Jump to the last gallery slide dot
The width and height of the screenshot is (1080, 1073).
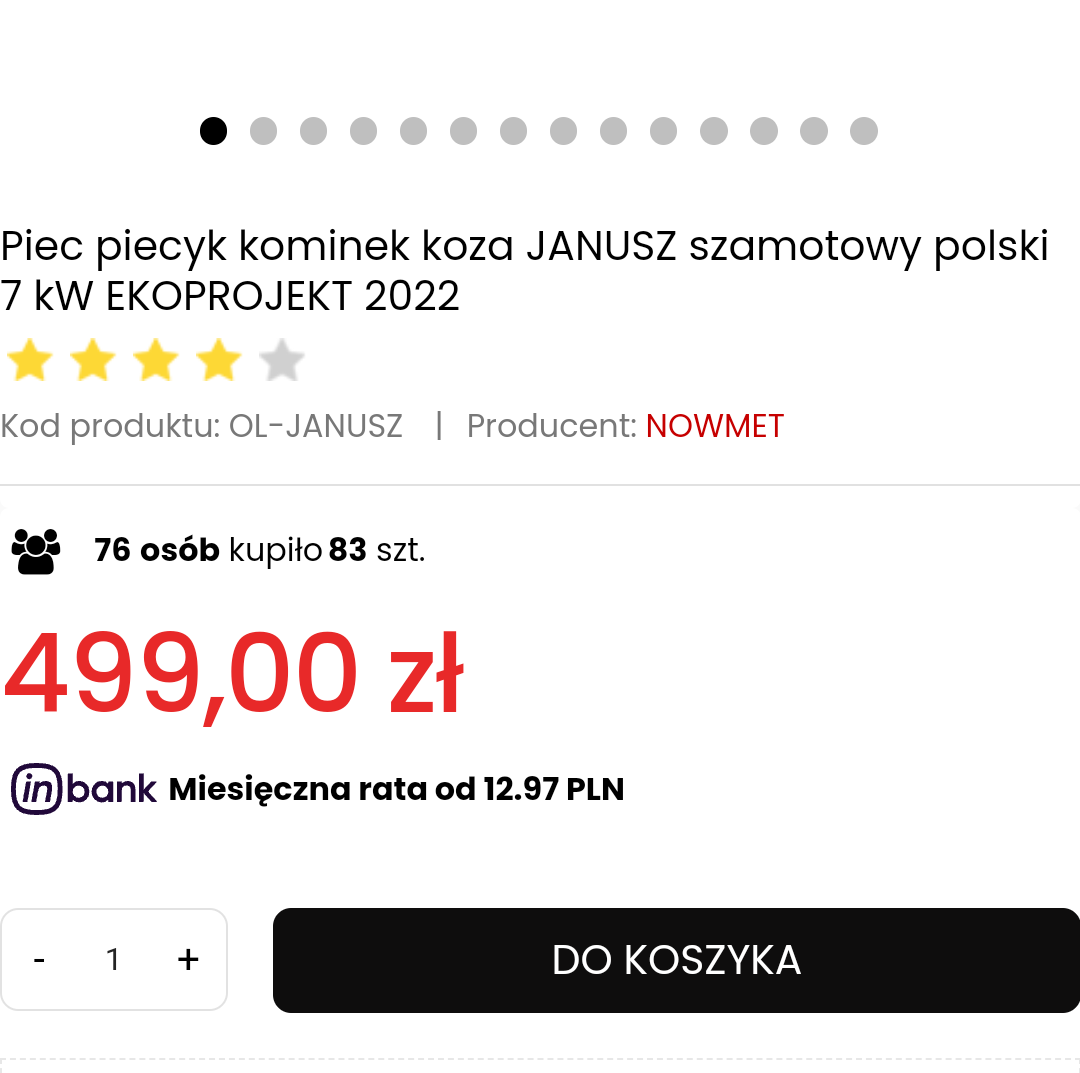click(x=864, y=131)
